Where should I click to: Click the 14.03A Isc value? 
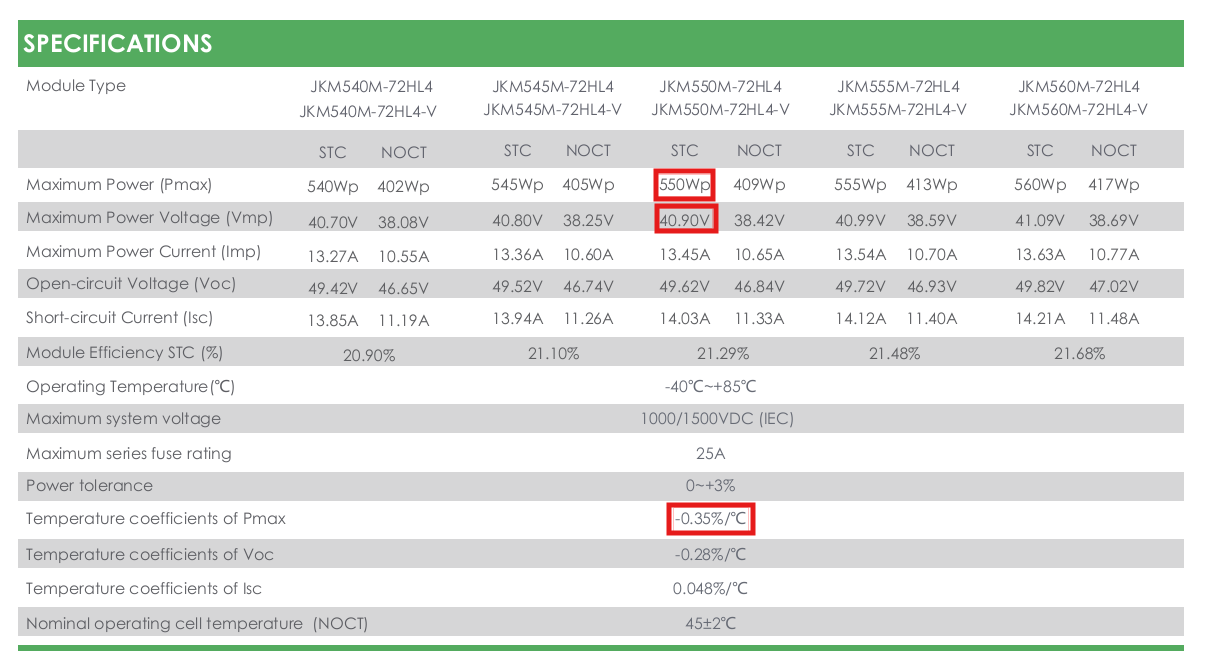(685, 319)
